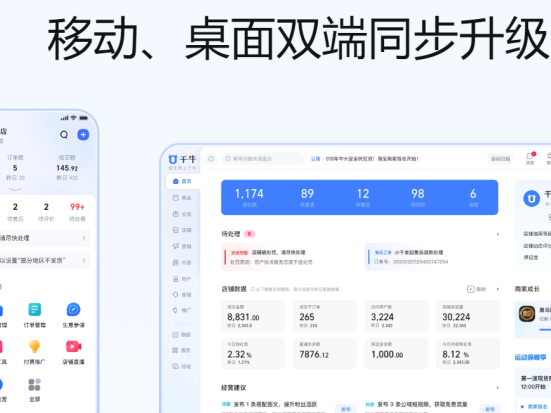The height and width of the screenshot is (413, 551).
Task: Open the 小千发起售后退款处理 card
Action: click(432, 257)
